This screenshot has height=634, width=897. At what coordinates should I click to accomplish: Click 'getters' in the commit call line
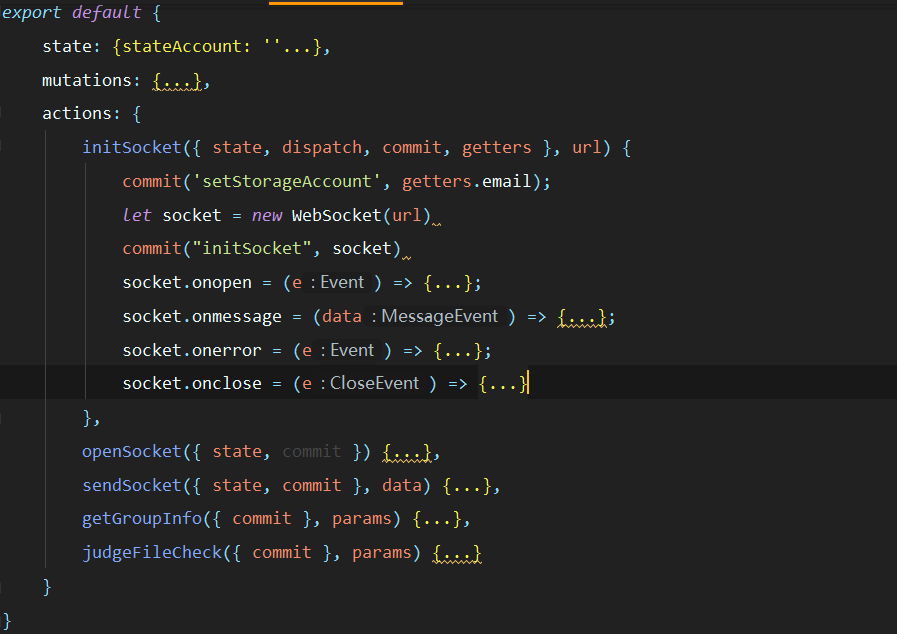coord(436,181)
